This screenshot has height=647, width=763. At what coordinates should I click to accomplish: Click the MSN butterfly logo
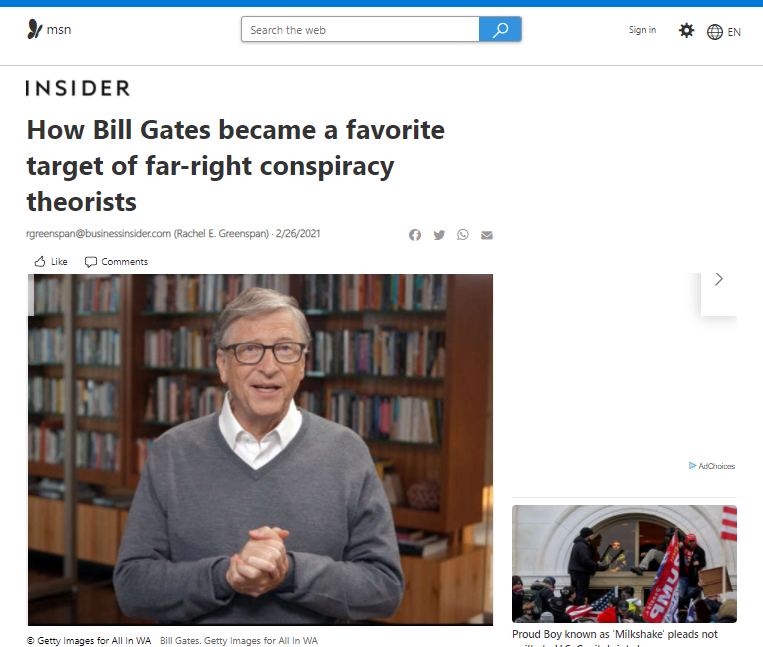coord(35,29)
